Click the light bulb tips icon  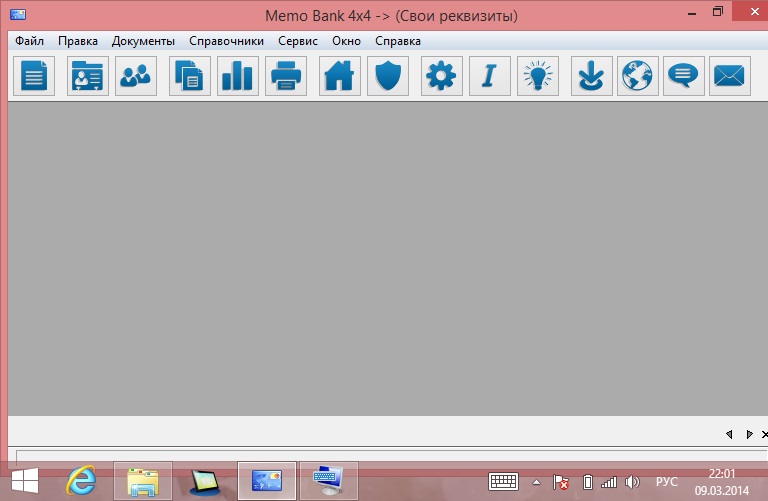point(538,76)
